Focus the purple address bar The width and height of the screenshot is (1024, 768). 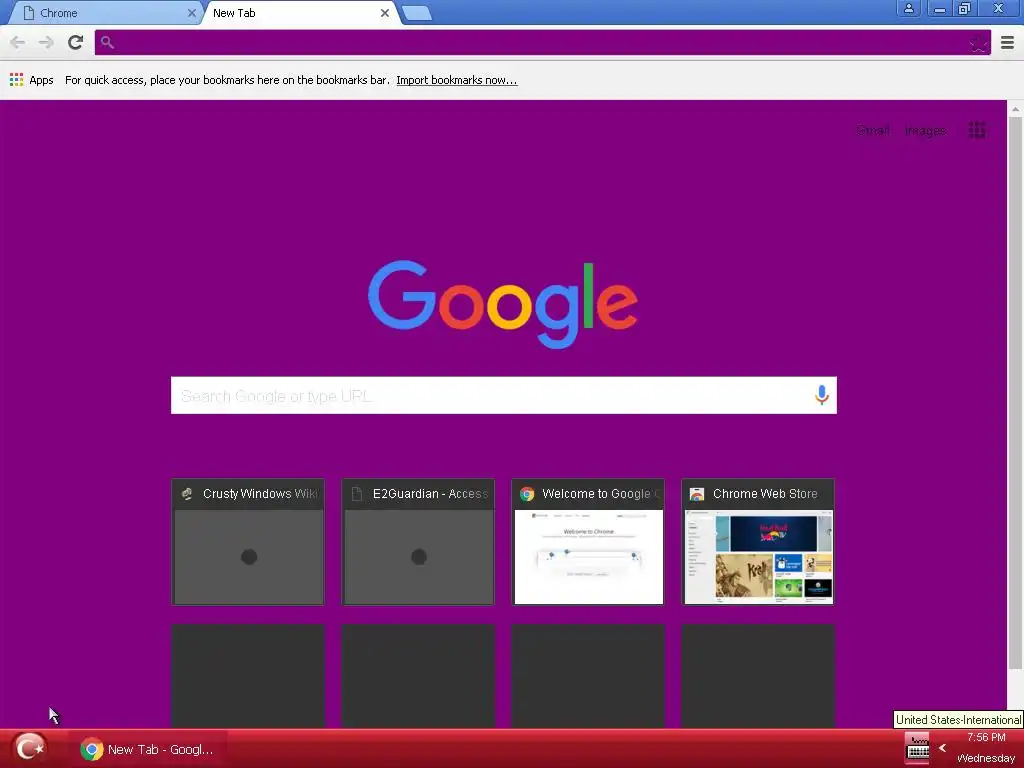(542, 43)
